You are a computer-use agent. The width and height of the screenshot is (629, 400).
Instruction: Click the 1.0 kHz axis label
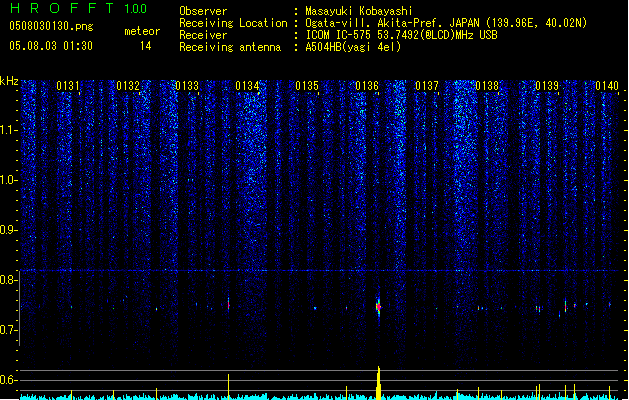(x=8, y=180)
